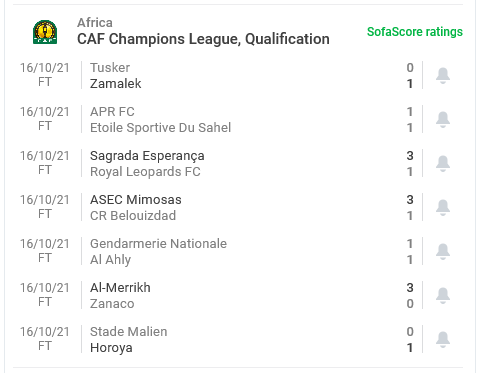The width and height of the screenshot is (477, 373).
Task: Select Royal Leopards FC team name
Action: pyautogui.click(x=145, y=172)
